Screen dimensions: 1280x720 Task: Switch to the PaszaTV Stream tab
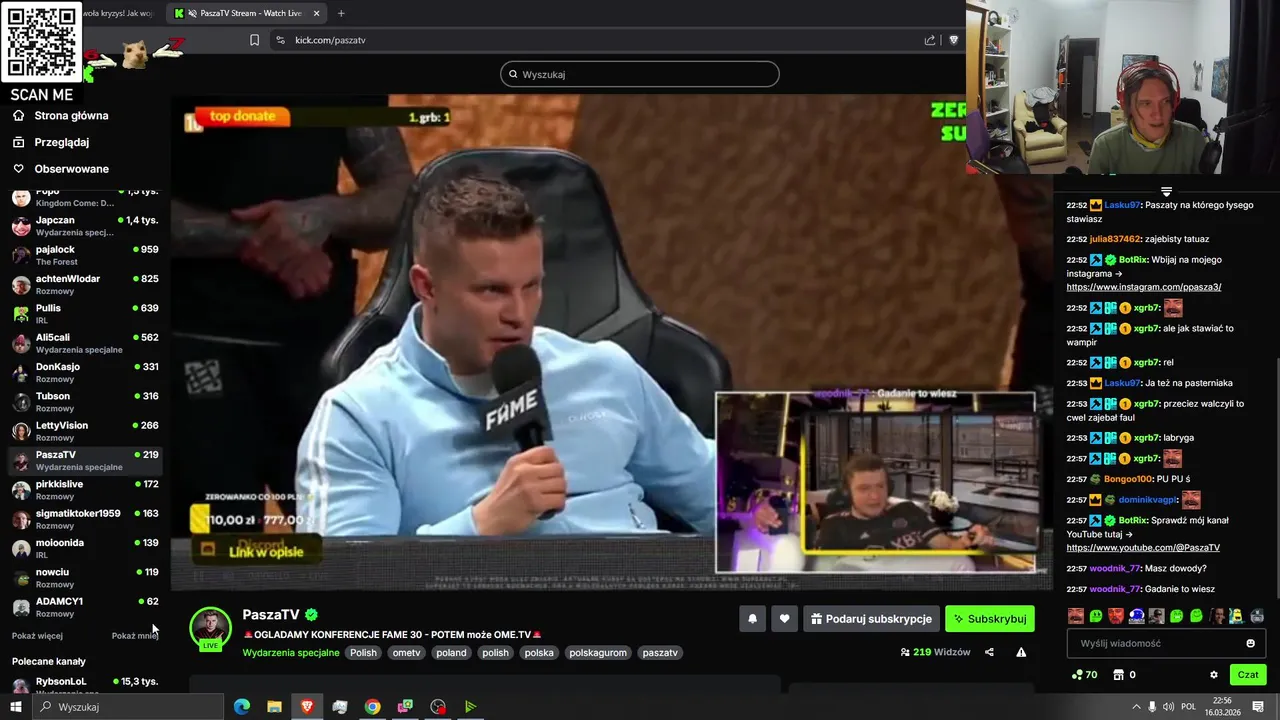[x=248, y=13]
